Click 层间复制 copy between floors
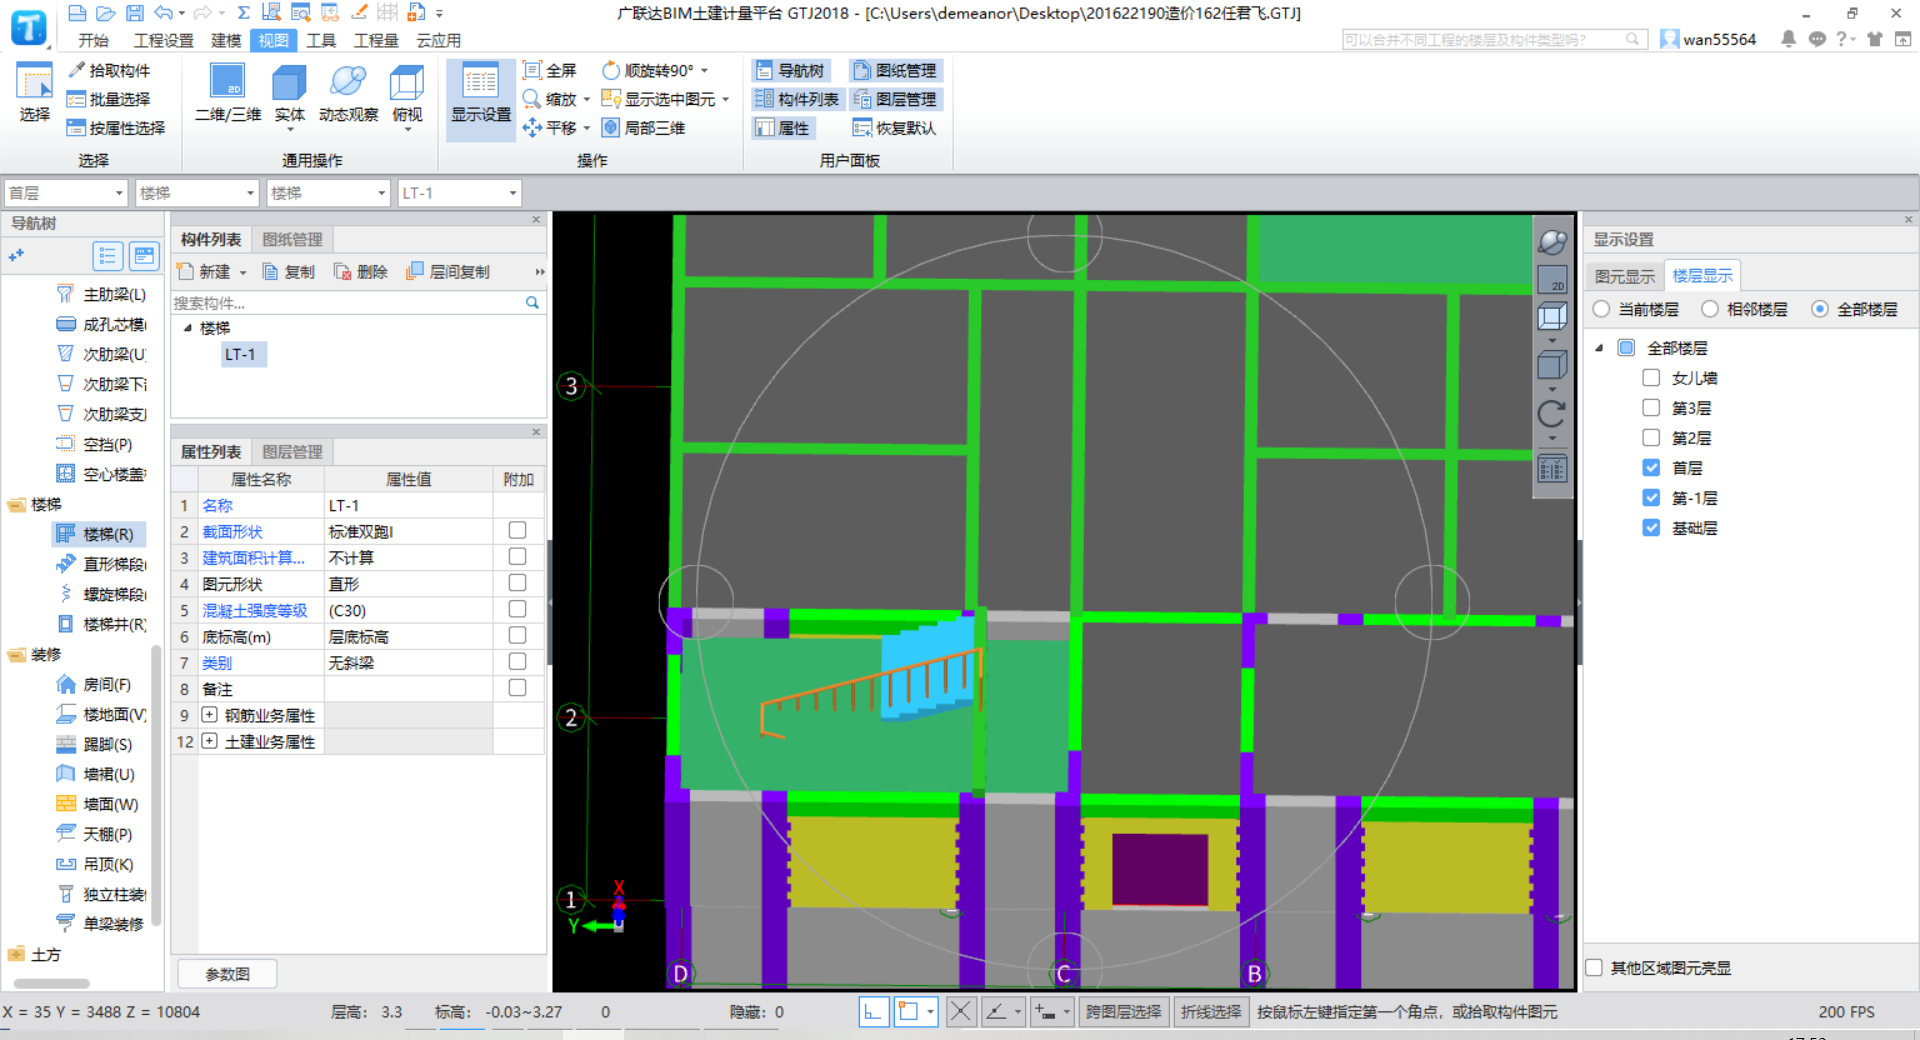Viewport: 1920px width, 1040px height. point(448,272)
